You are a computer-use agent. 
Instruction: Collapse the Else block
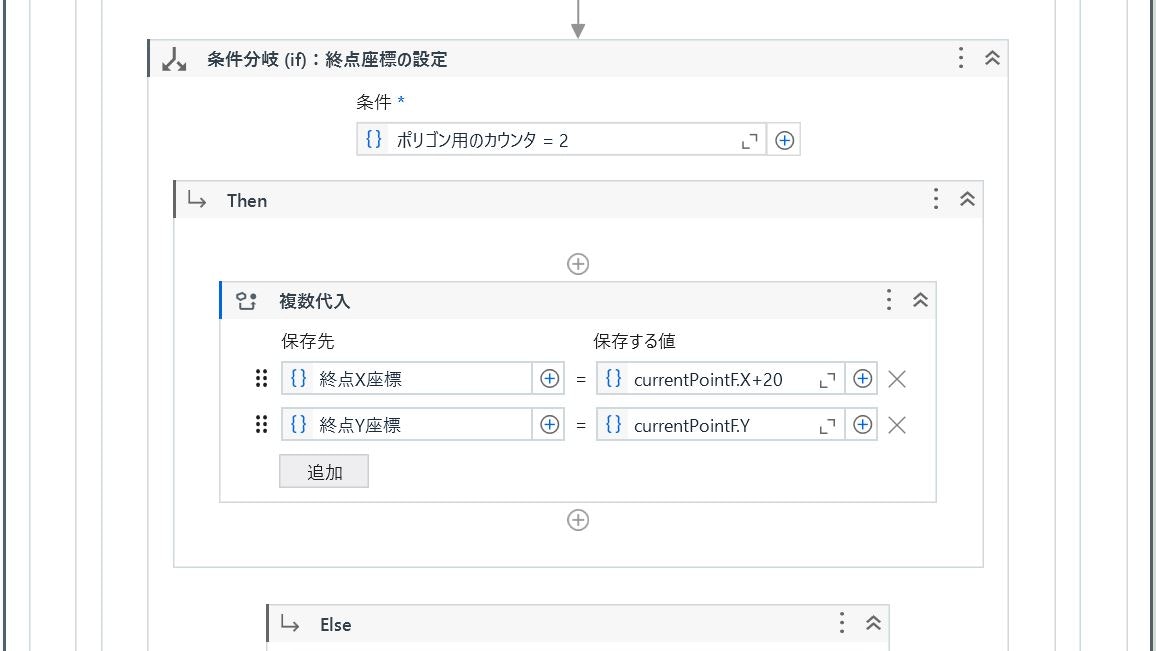(872, 623)
